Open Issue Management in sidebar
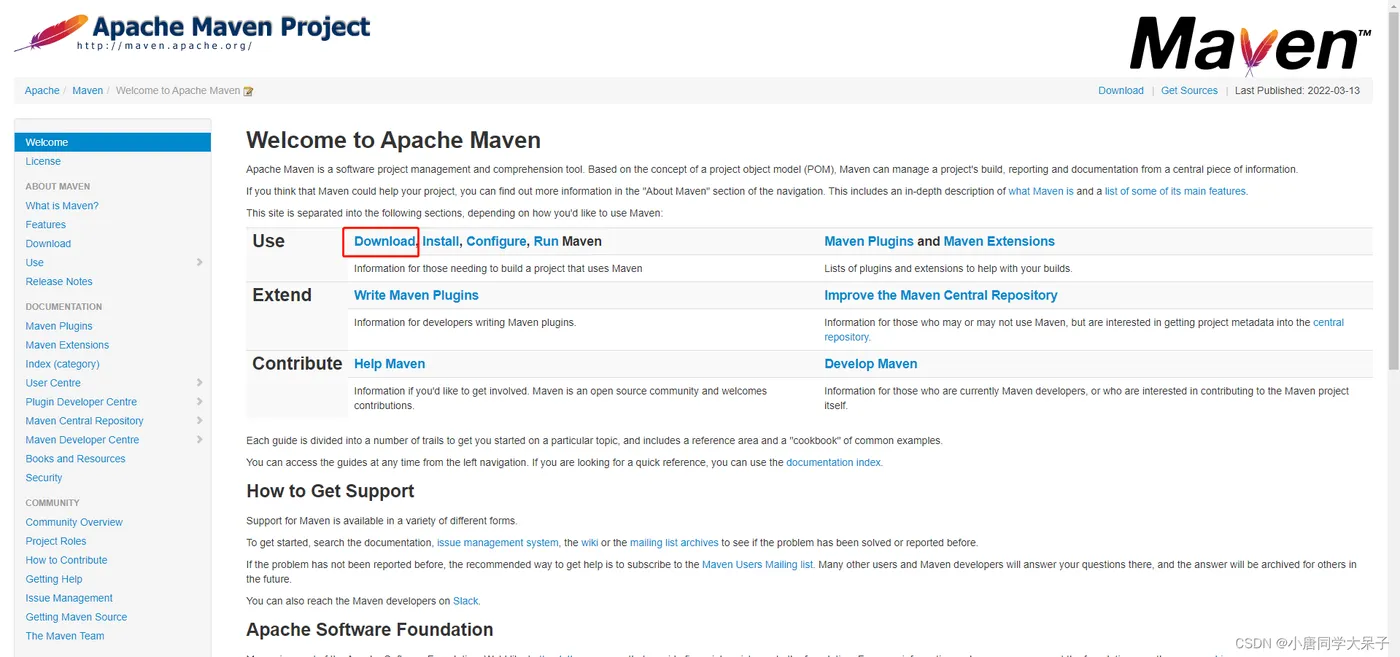 (69, 598)
